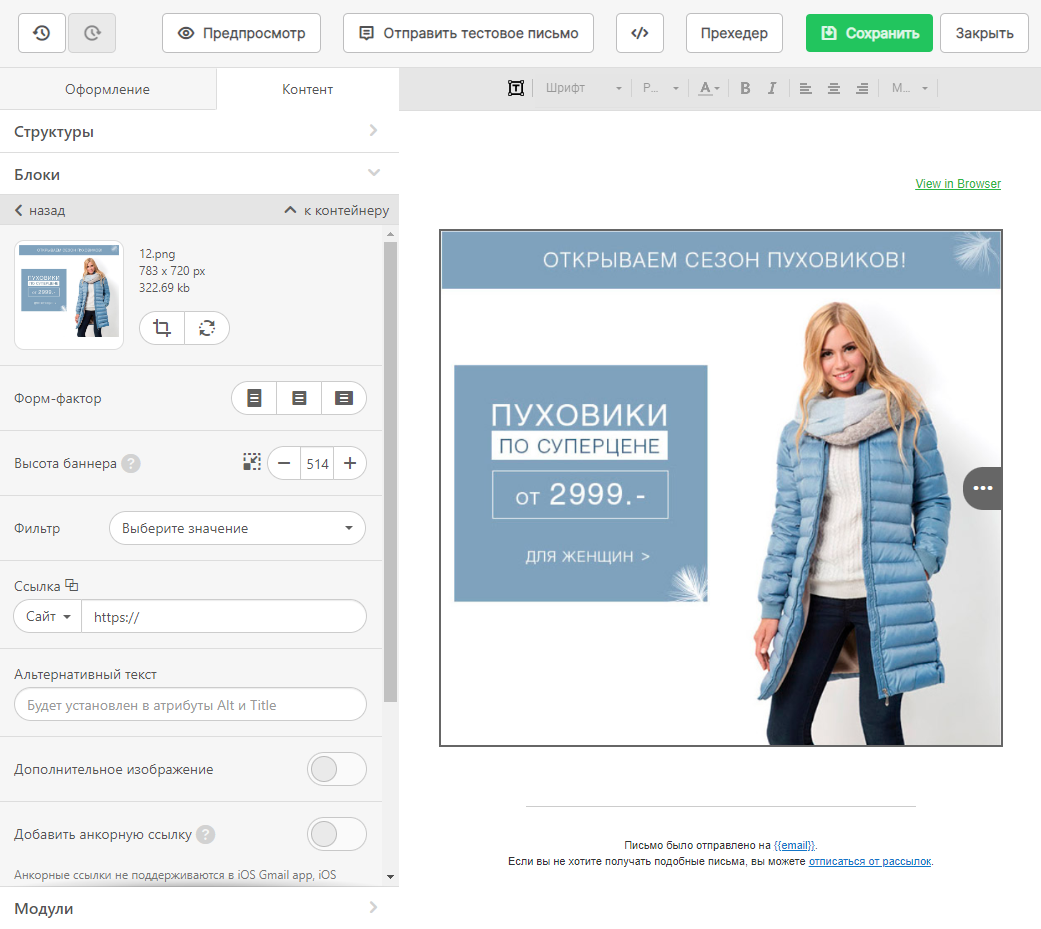Click the replace image icon

click(207, 328)
